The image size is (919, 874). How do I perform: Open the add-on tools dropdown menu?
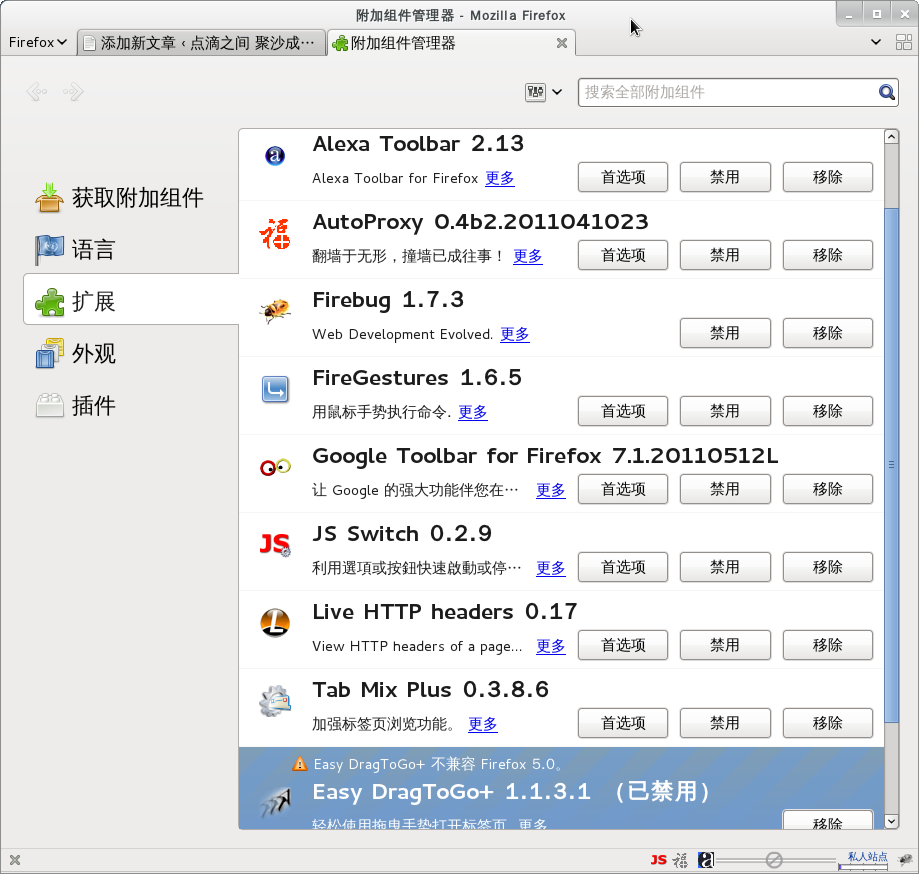point(543,92)
